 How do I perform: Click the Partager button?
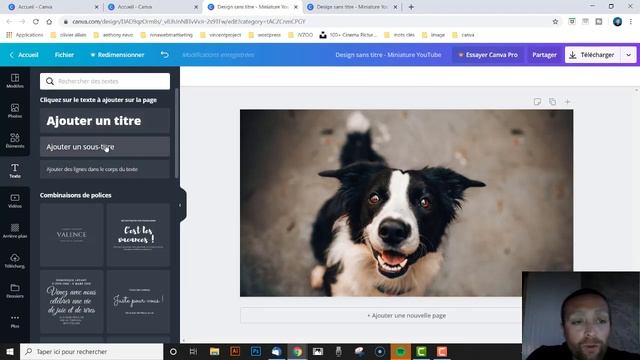click(544, 55)
